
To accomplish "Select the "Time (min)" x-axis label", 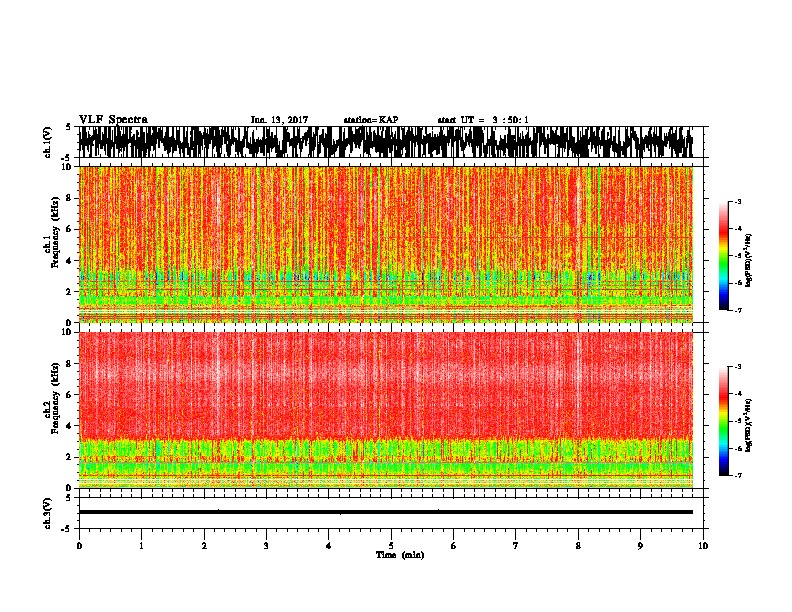I will [x=400, y=555].
